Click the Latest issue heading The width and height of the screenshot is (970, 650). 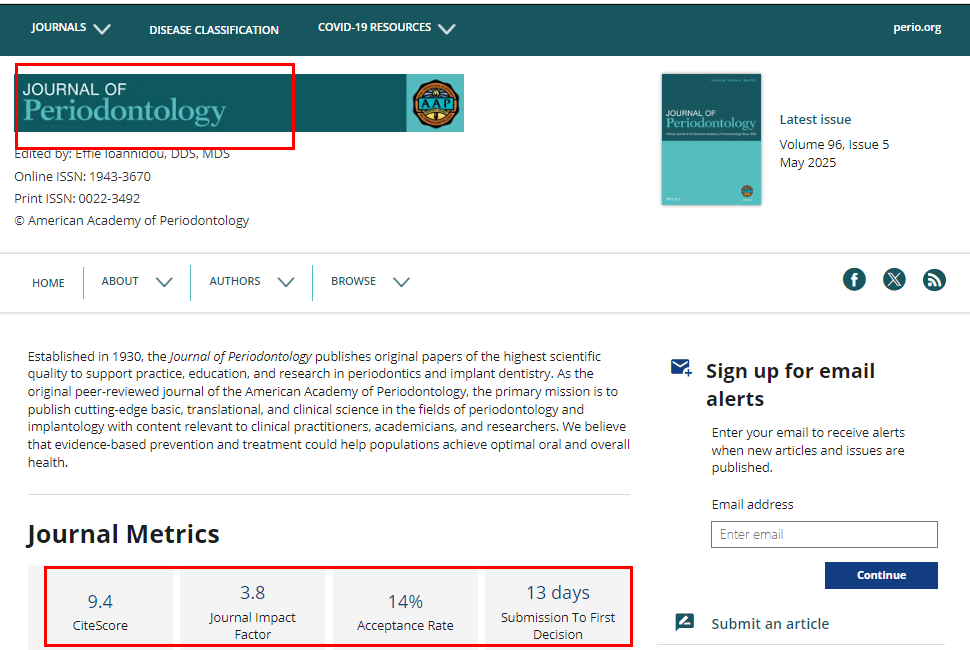tap(815, 119)
